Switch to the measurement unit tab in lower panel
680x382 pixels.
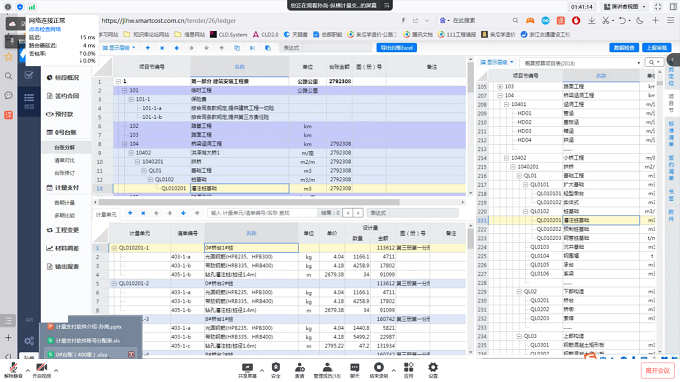coord(106,214)
